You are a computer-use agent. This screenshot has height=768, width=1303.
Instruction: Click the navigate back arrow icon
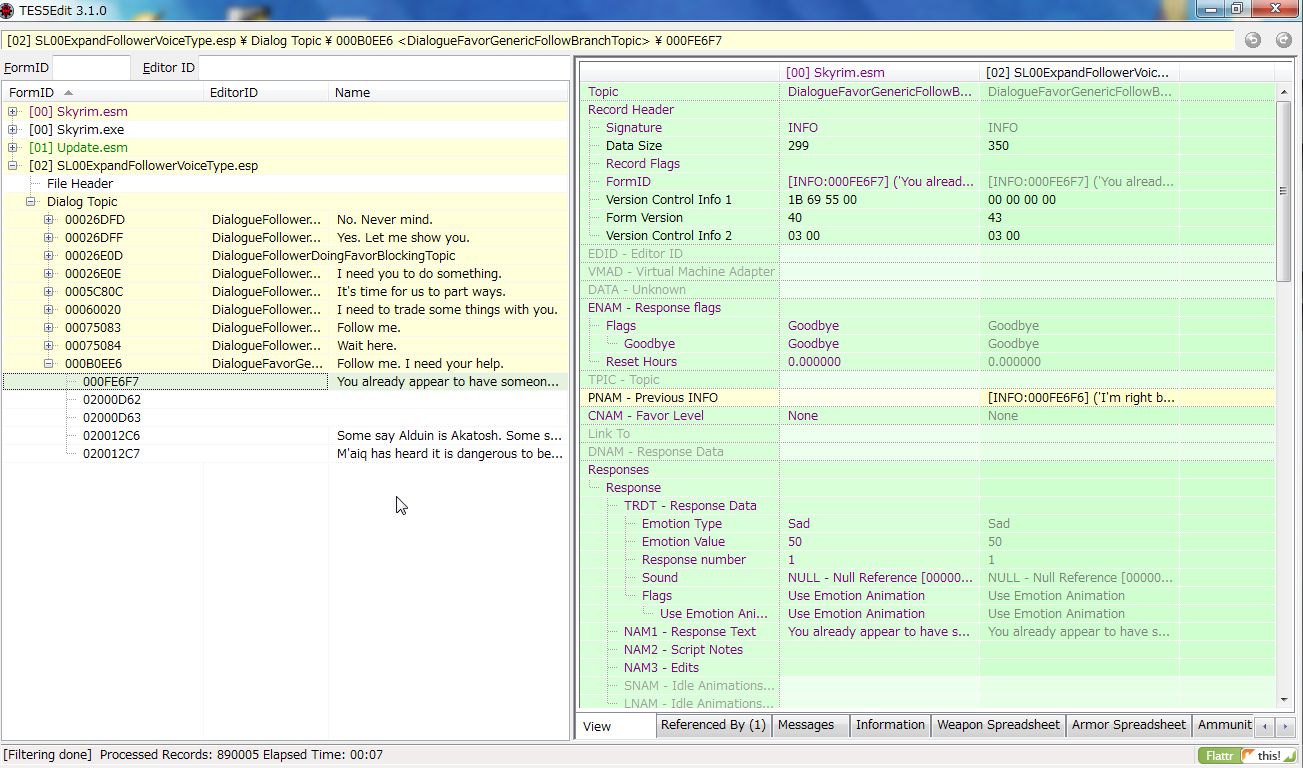pos(1252,40)
